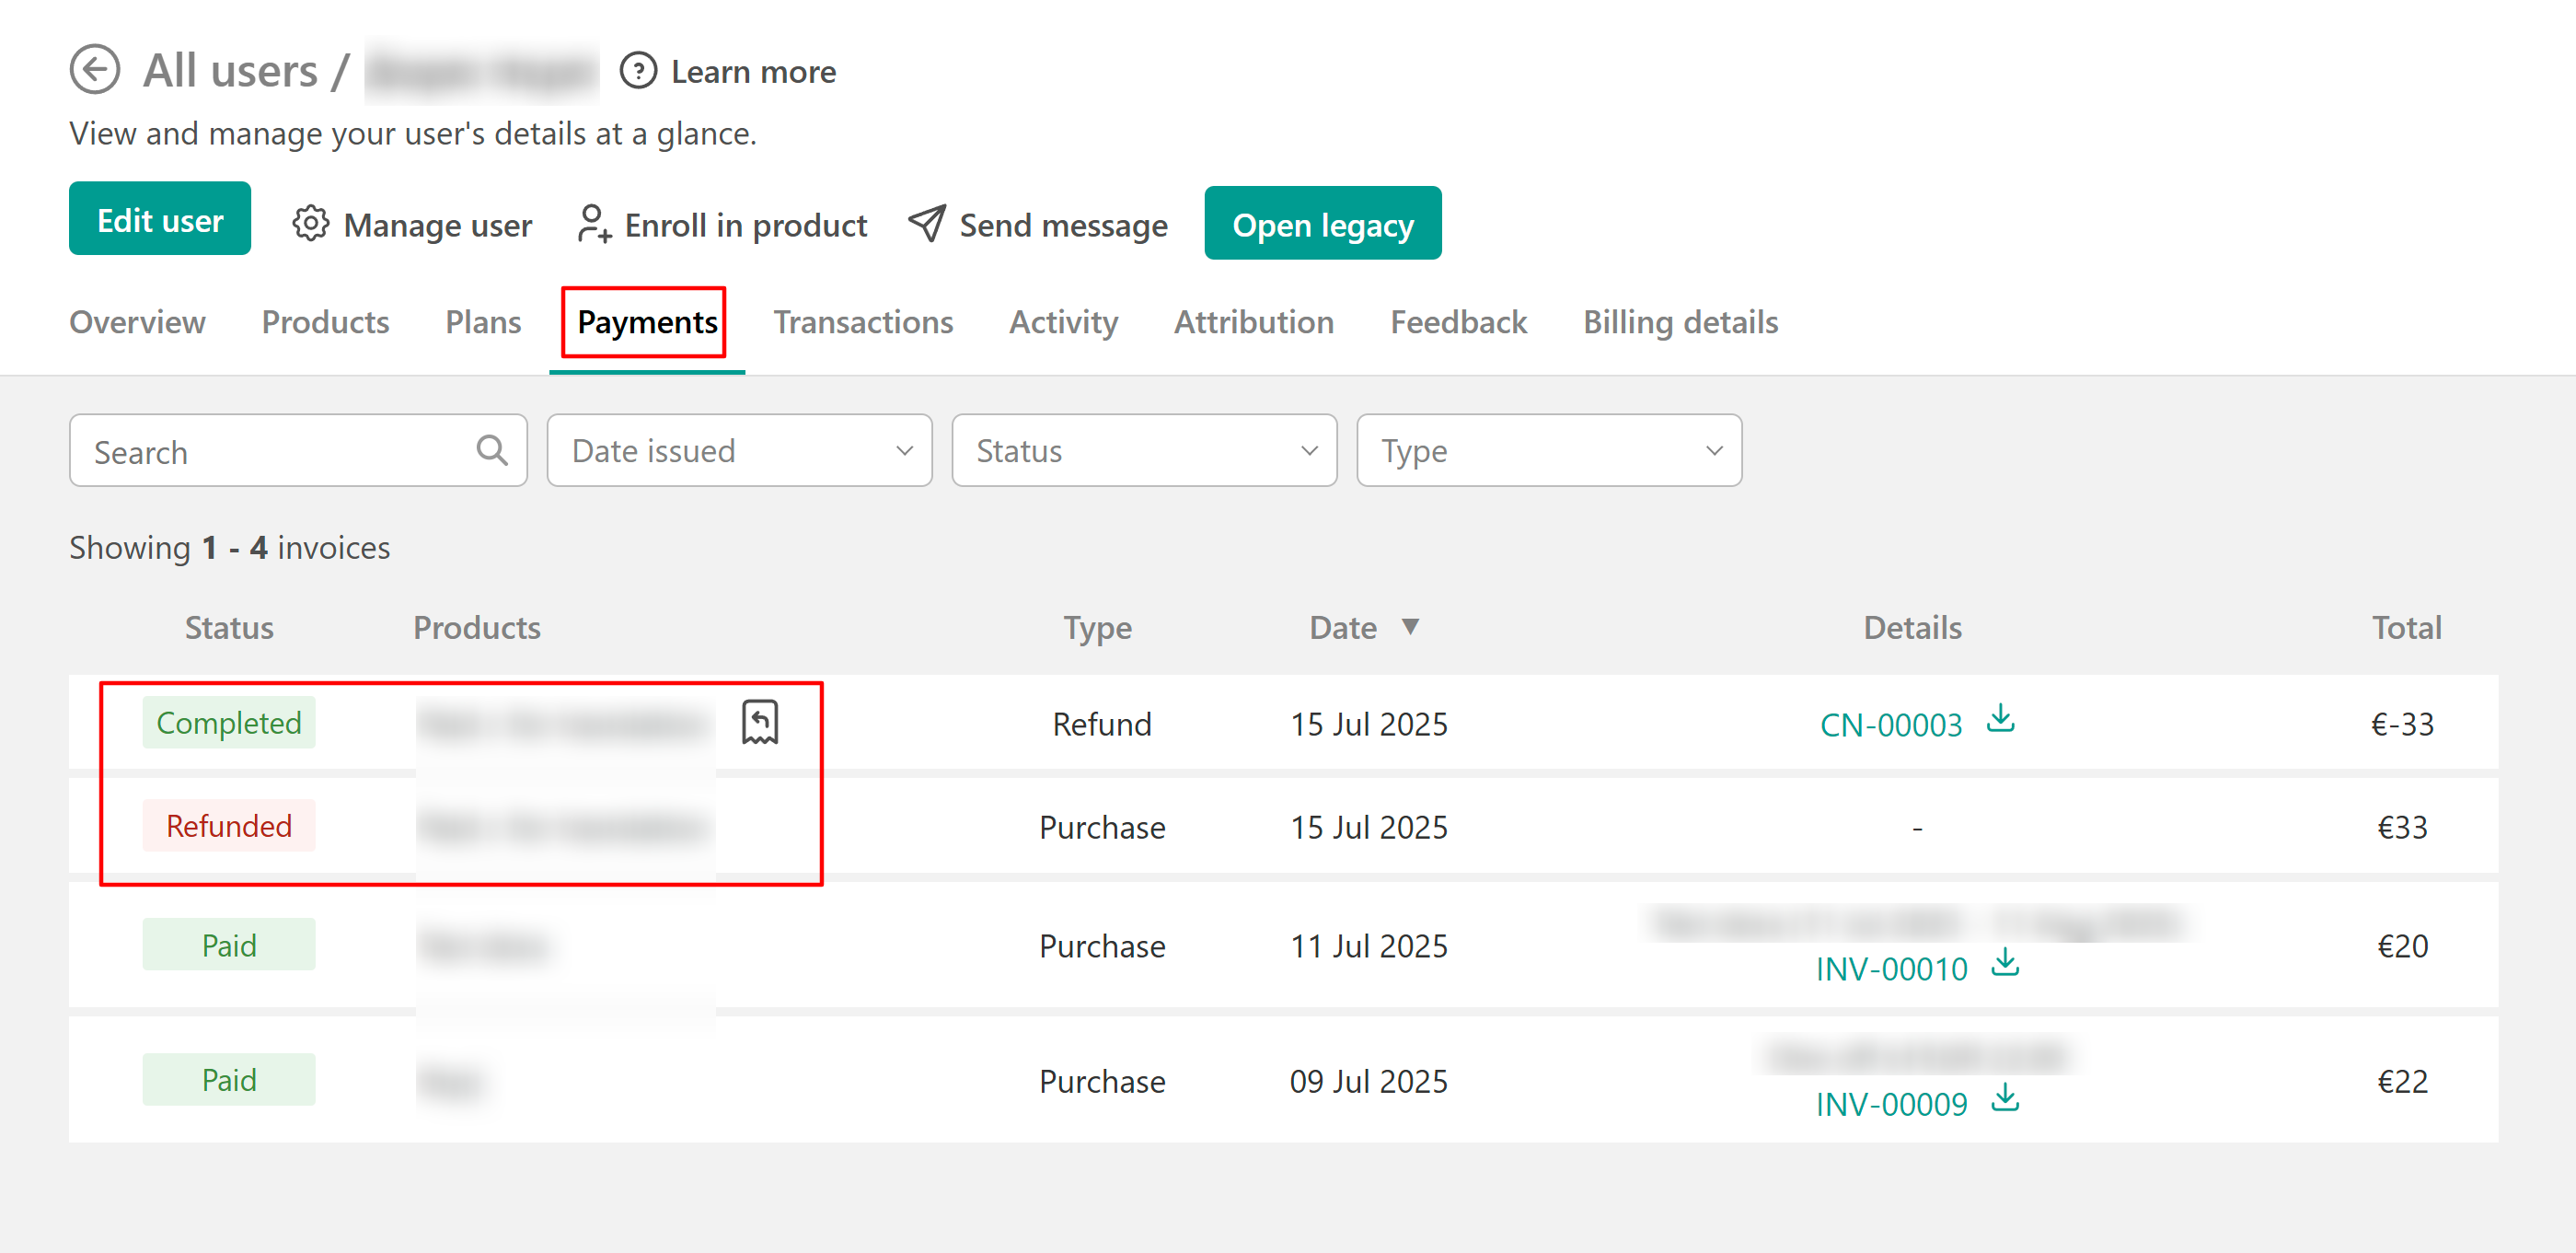Expand the Date issued dropdown

click(739, 451)
